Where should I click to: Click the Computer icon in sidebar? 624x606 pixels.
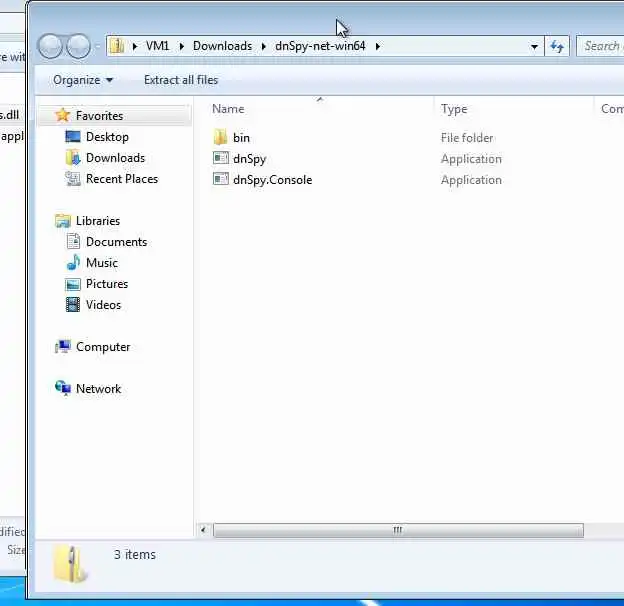point(63,347)
